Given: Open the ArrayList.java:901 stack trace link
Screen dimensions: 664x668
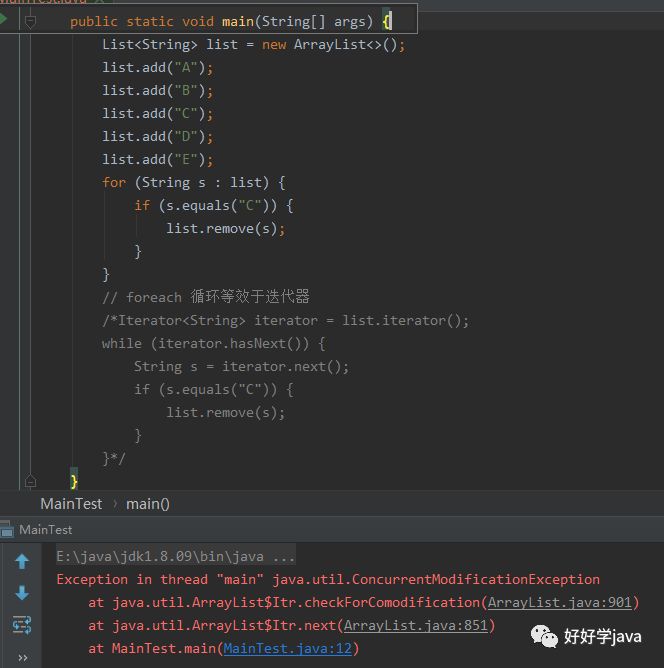Looking at the screenshot, I should coord(559,602).
